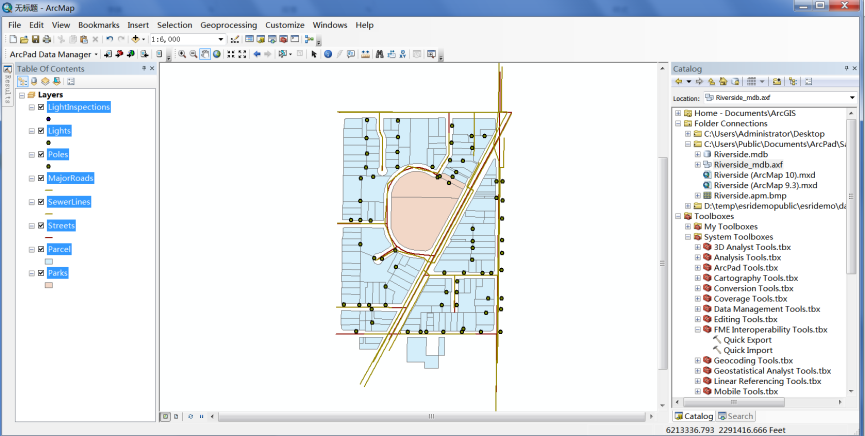The image size is (865, 436).
Task: Zoom to Full Extent globe
Action: (x=216, y=54)
